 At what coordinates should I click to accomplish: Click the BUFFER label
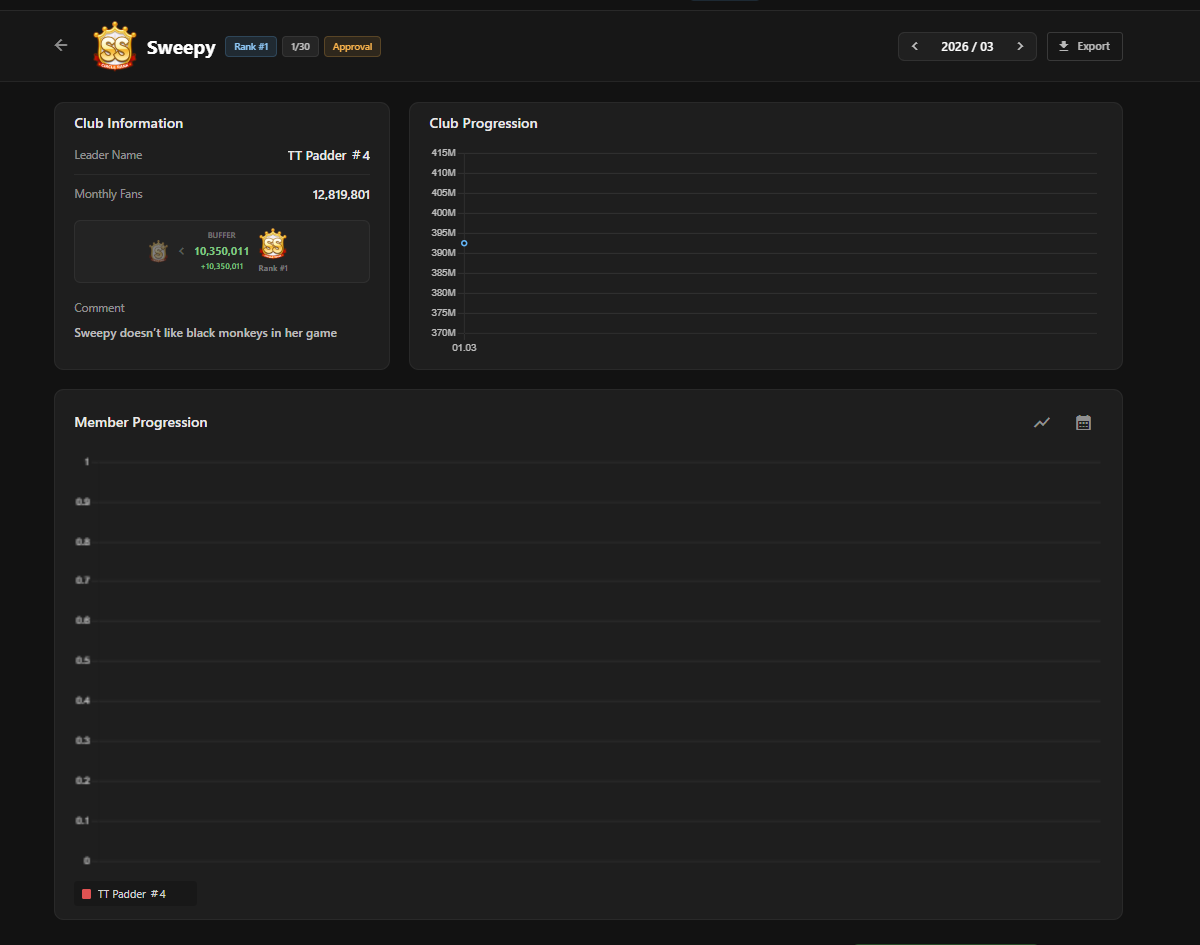(222, 235)
